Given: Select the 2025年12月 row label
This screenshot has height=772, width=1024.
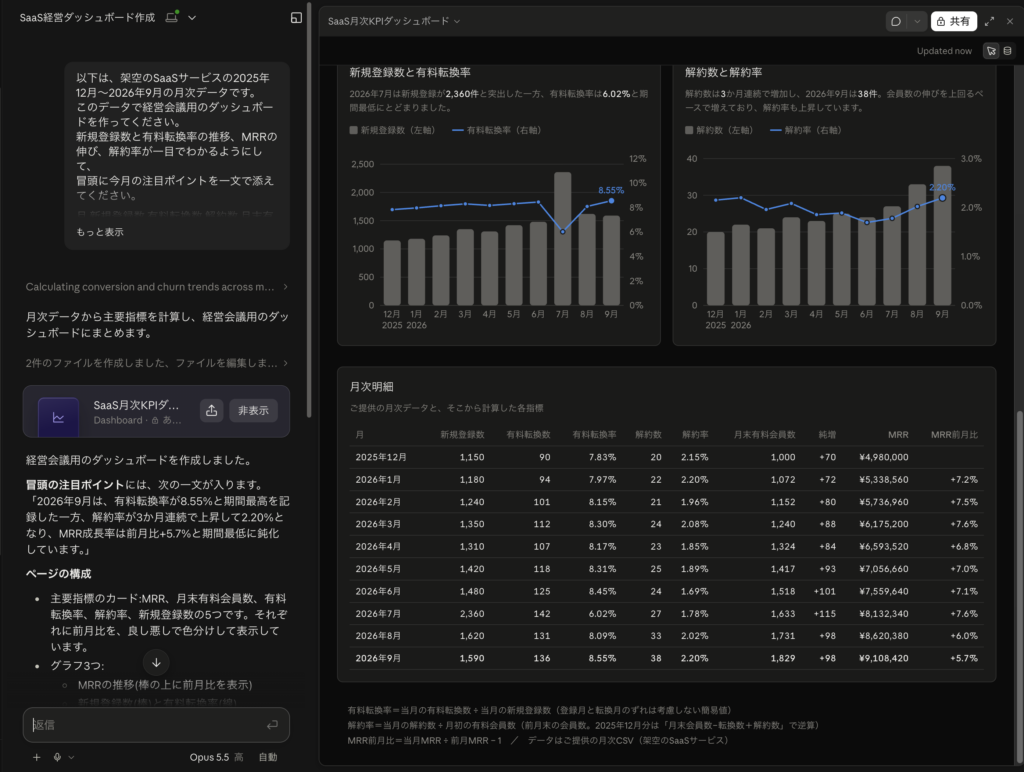Looking at the screenshot, I should pos(381,457).
